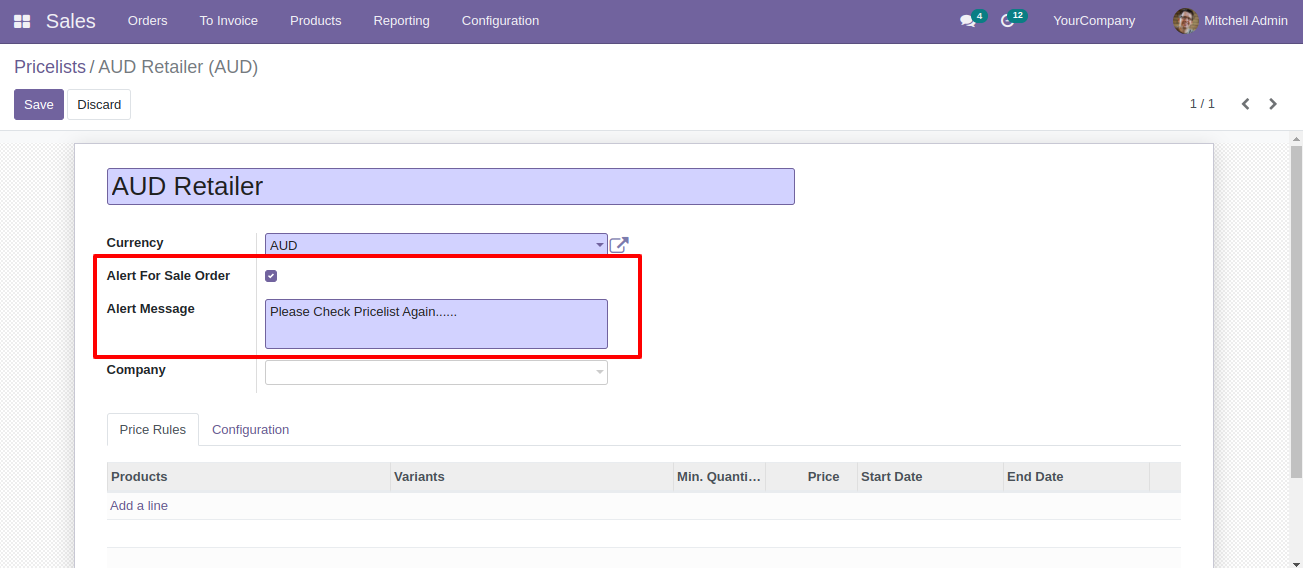
Task: Click Mitchell Admin avatar picture
Action: click(1185, 21)
